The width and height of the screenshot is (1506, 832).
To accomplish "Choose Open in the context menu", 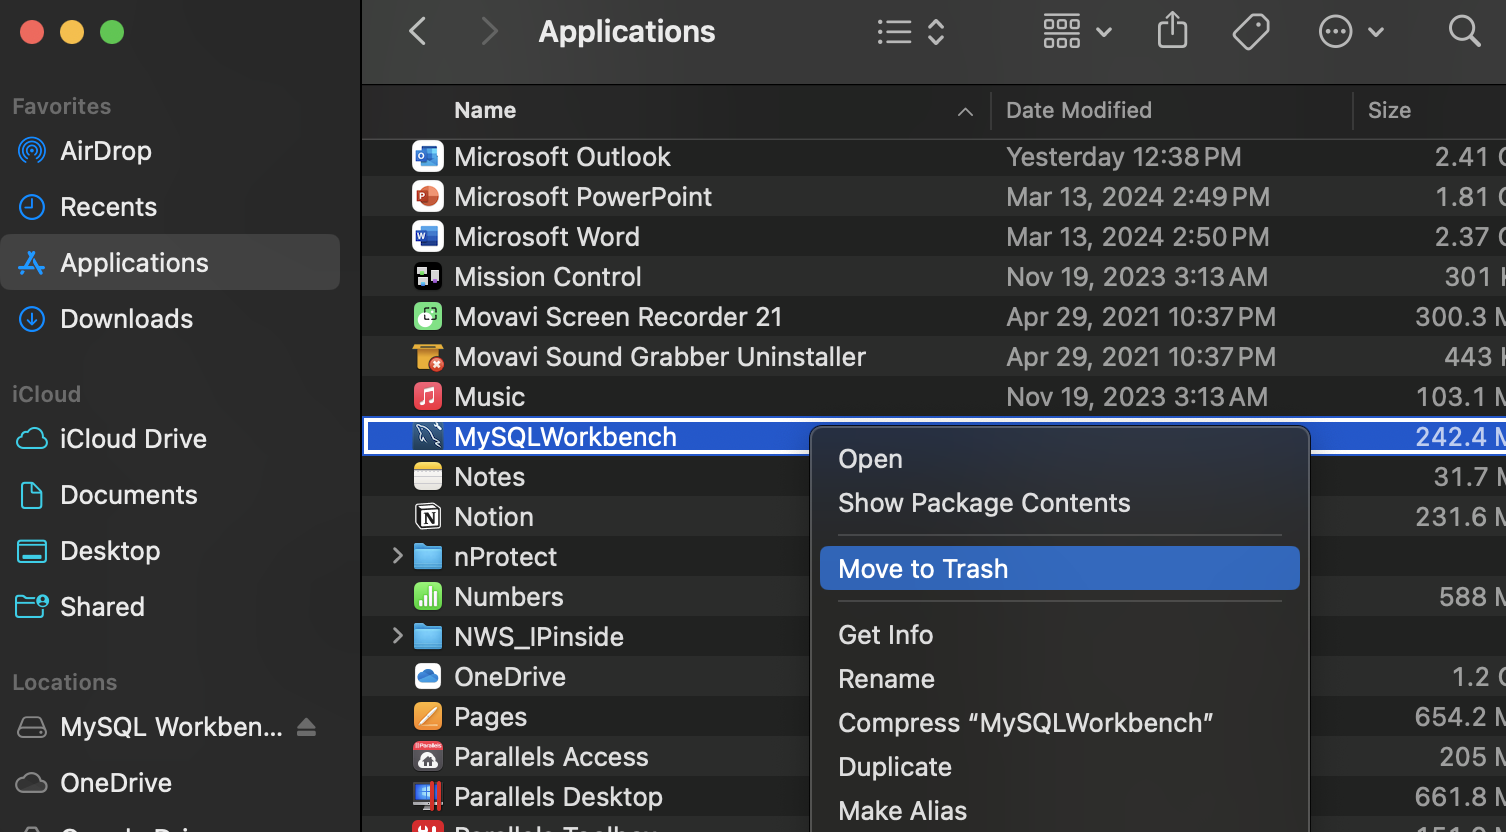I will [1060, 459].
